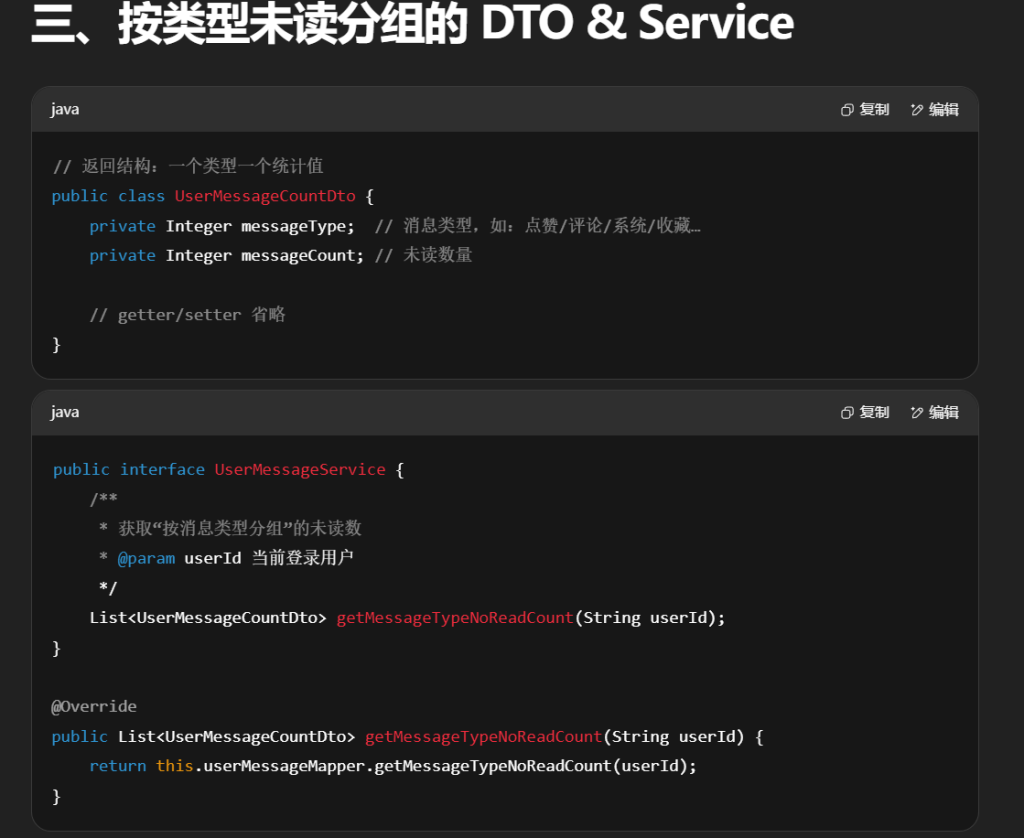Click the orange this keyword in the return statement
Screen dimensions: 1024x838
174,766
